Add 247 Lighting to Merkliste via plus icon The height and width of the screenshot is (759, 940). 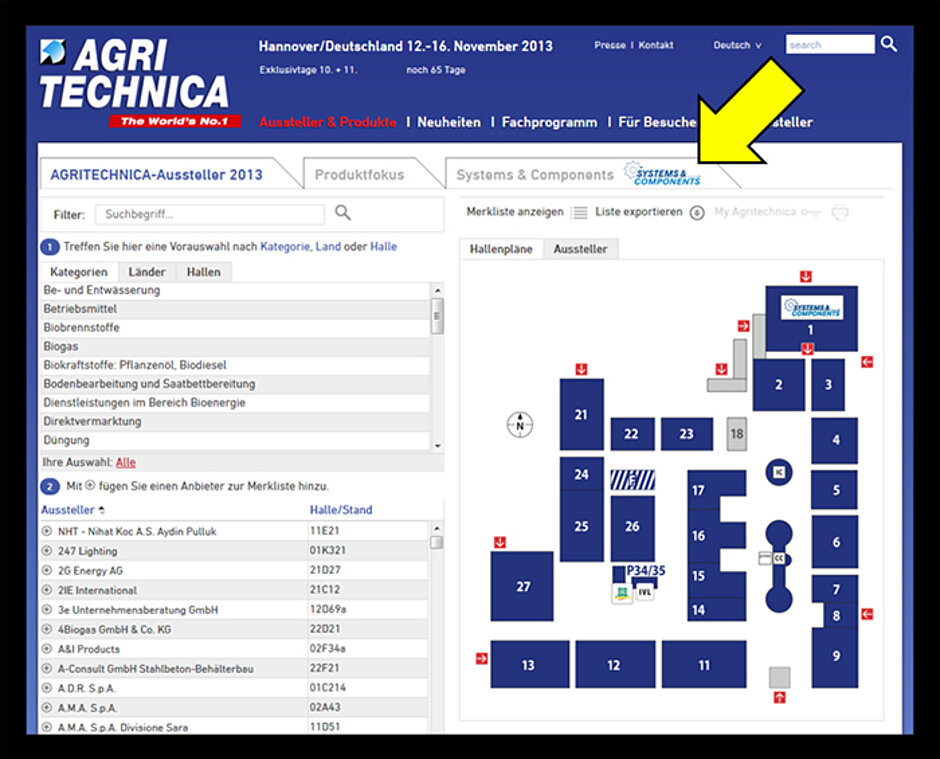(x=46, y=551)
